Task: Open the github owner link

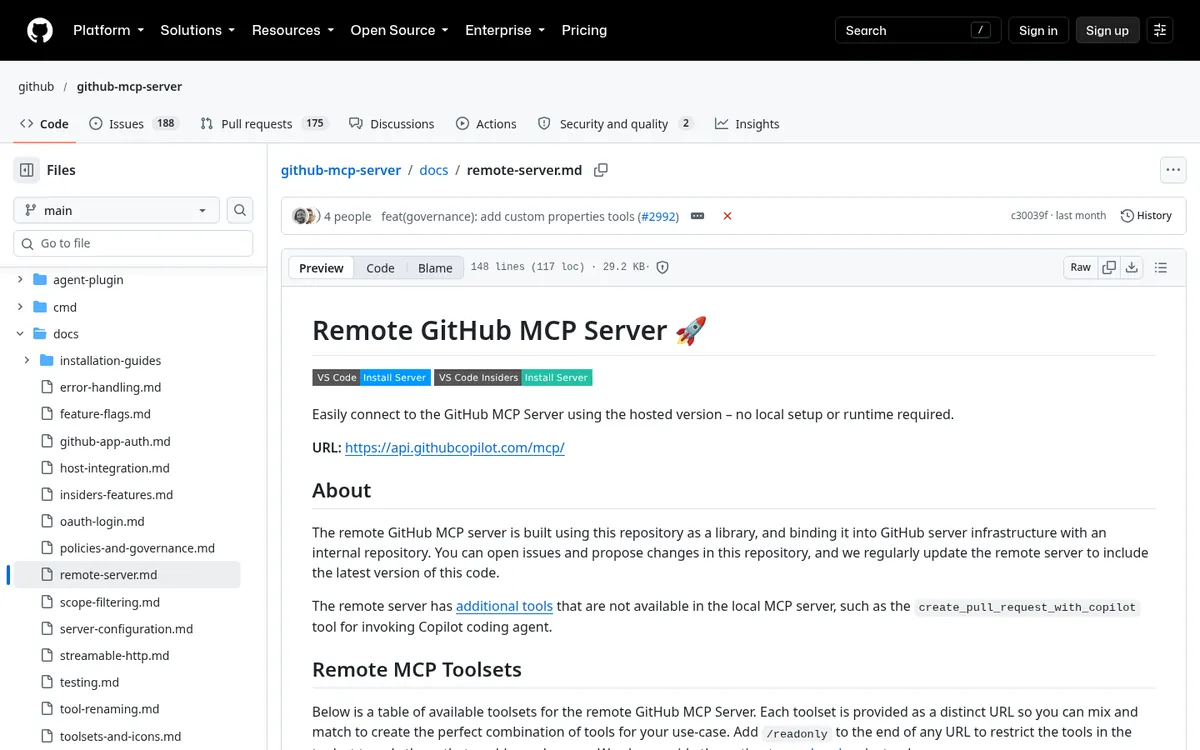Action: (36, 86)
